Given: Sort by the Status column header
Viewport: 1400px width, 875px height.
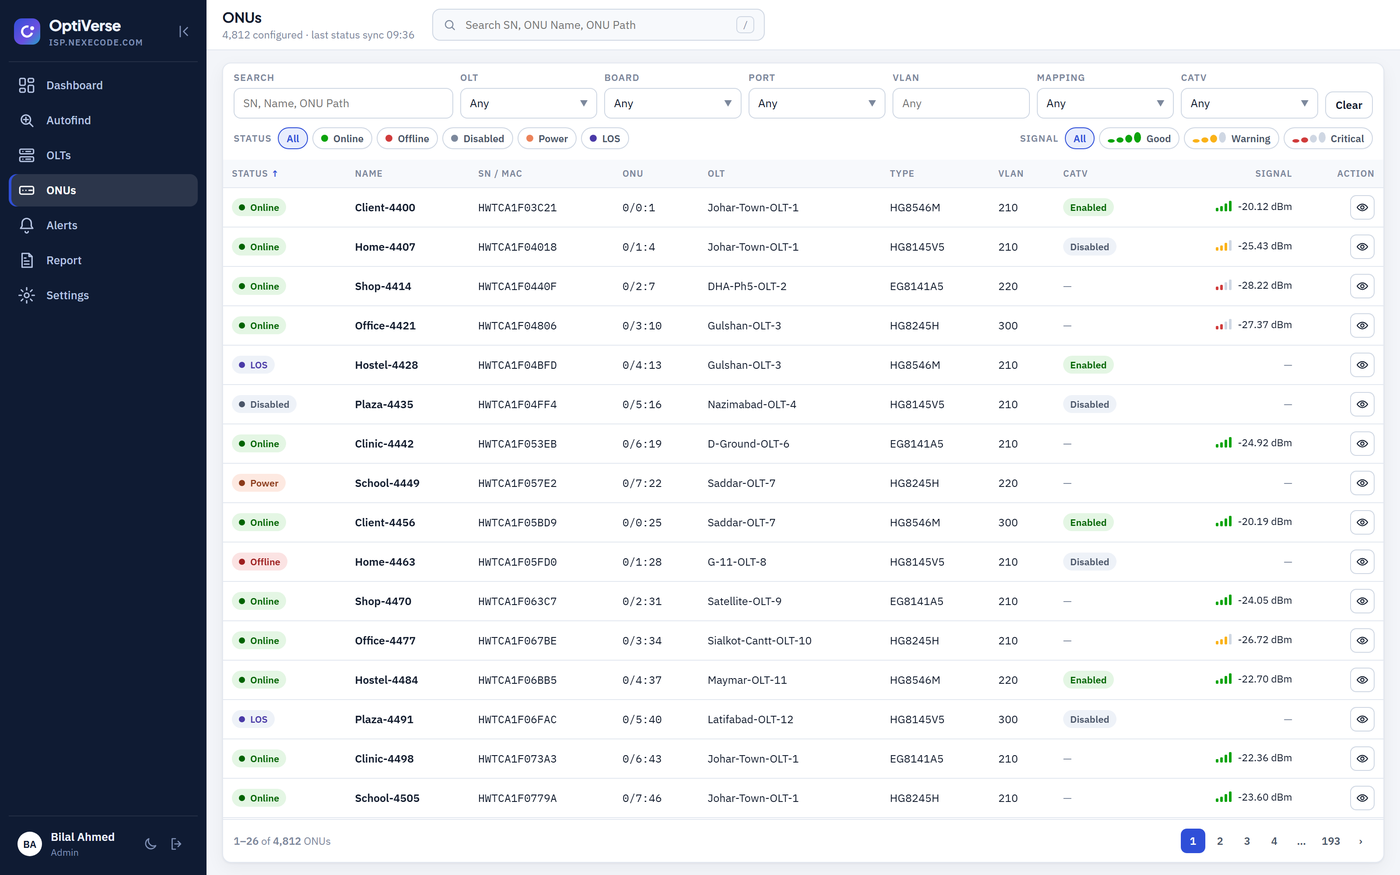Looking at the screenshot, I should tap(255, 174).
